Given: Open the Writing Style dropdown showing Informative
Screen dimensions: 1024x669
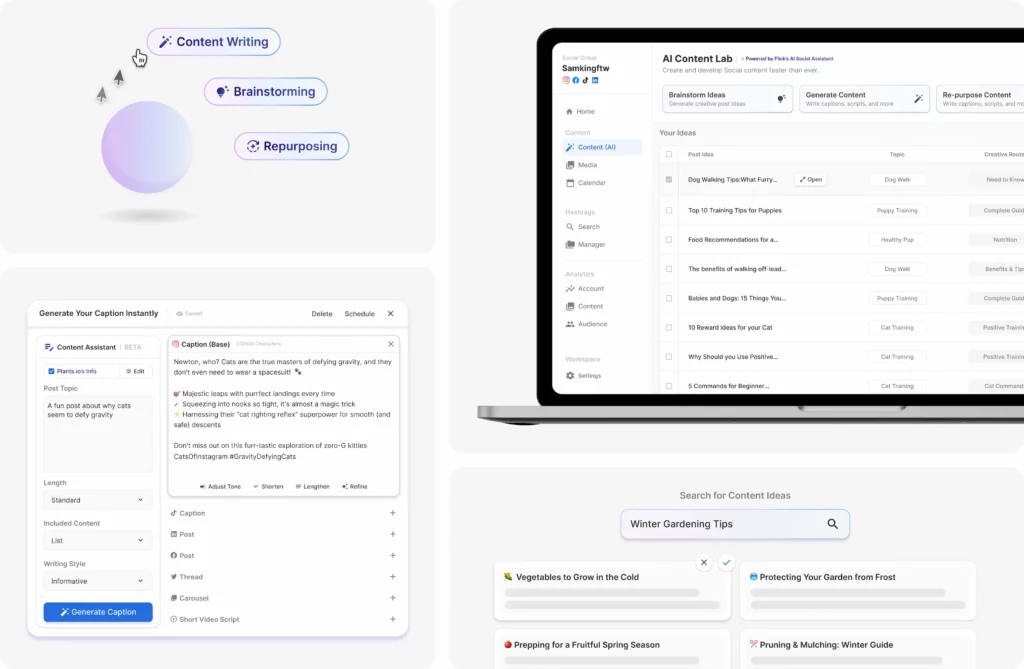Looking at the screenshot, I should coord(97,581).
